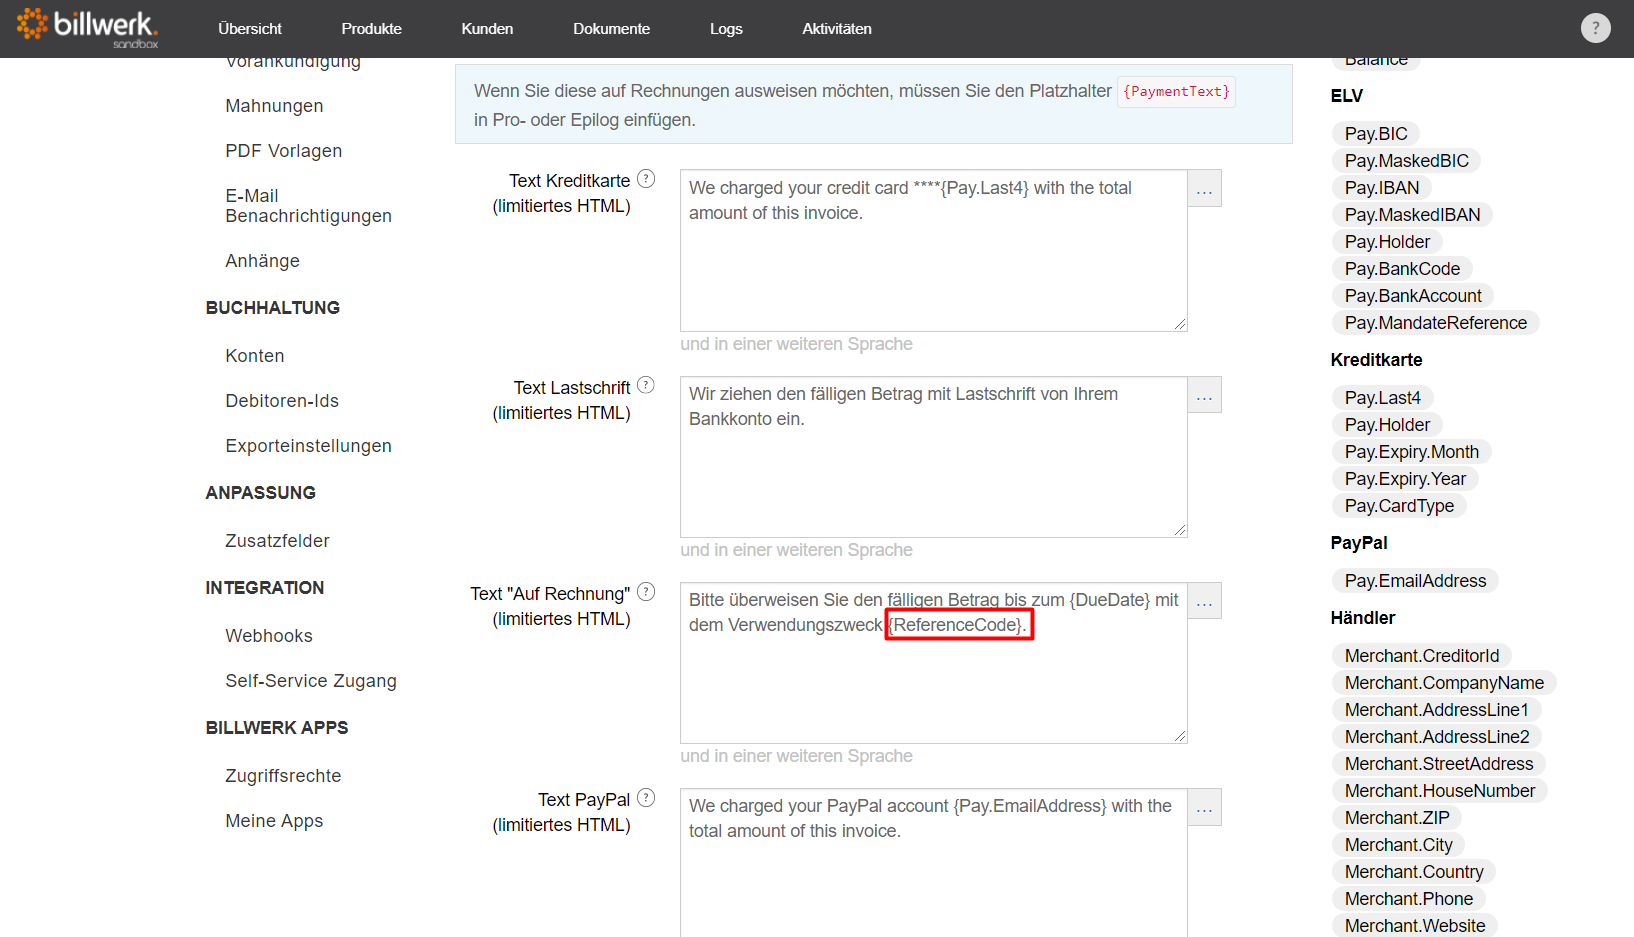1634x937 pixels.
Task: Click help icon next to Text "Auf Rechnung"
Action: click(646, 592)
